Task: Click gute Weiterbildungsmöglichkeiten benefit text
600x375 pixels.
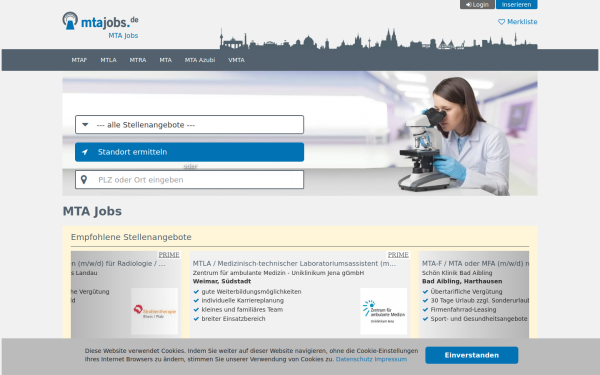Action: (x=251, y=292)
